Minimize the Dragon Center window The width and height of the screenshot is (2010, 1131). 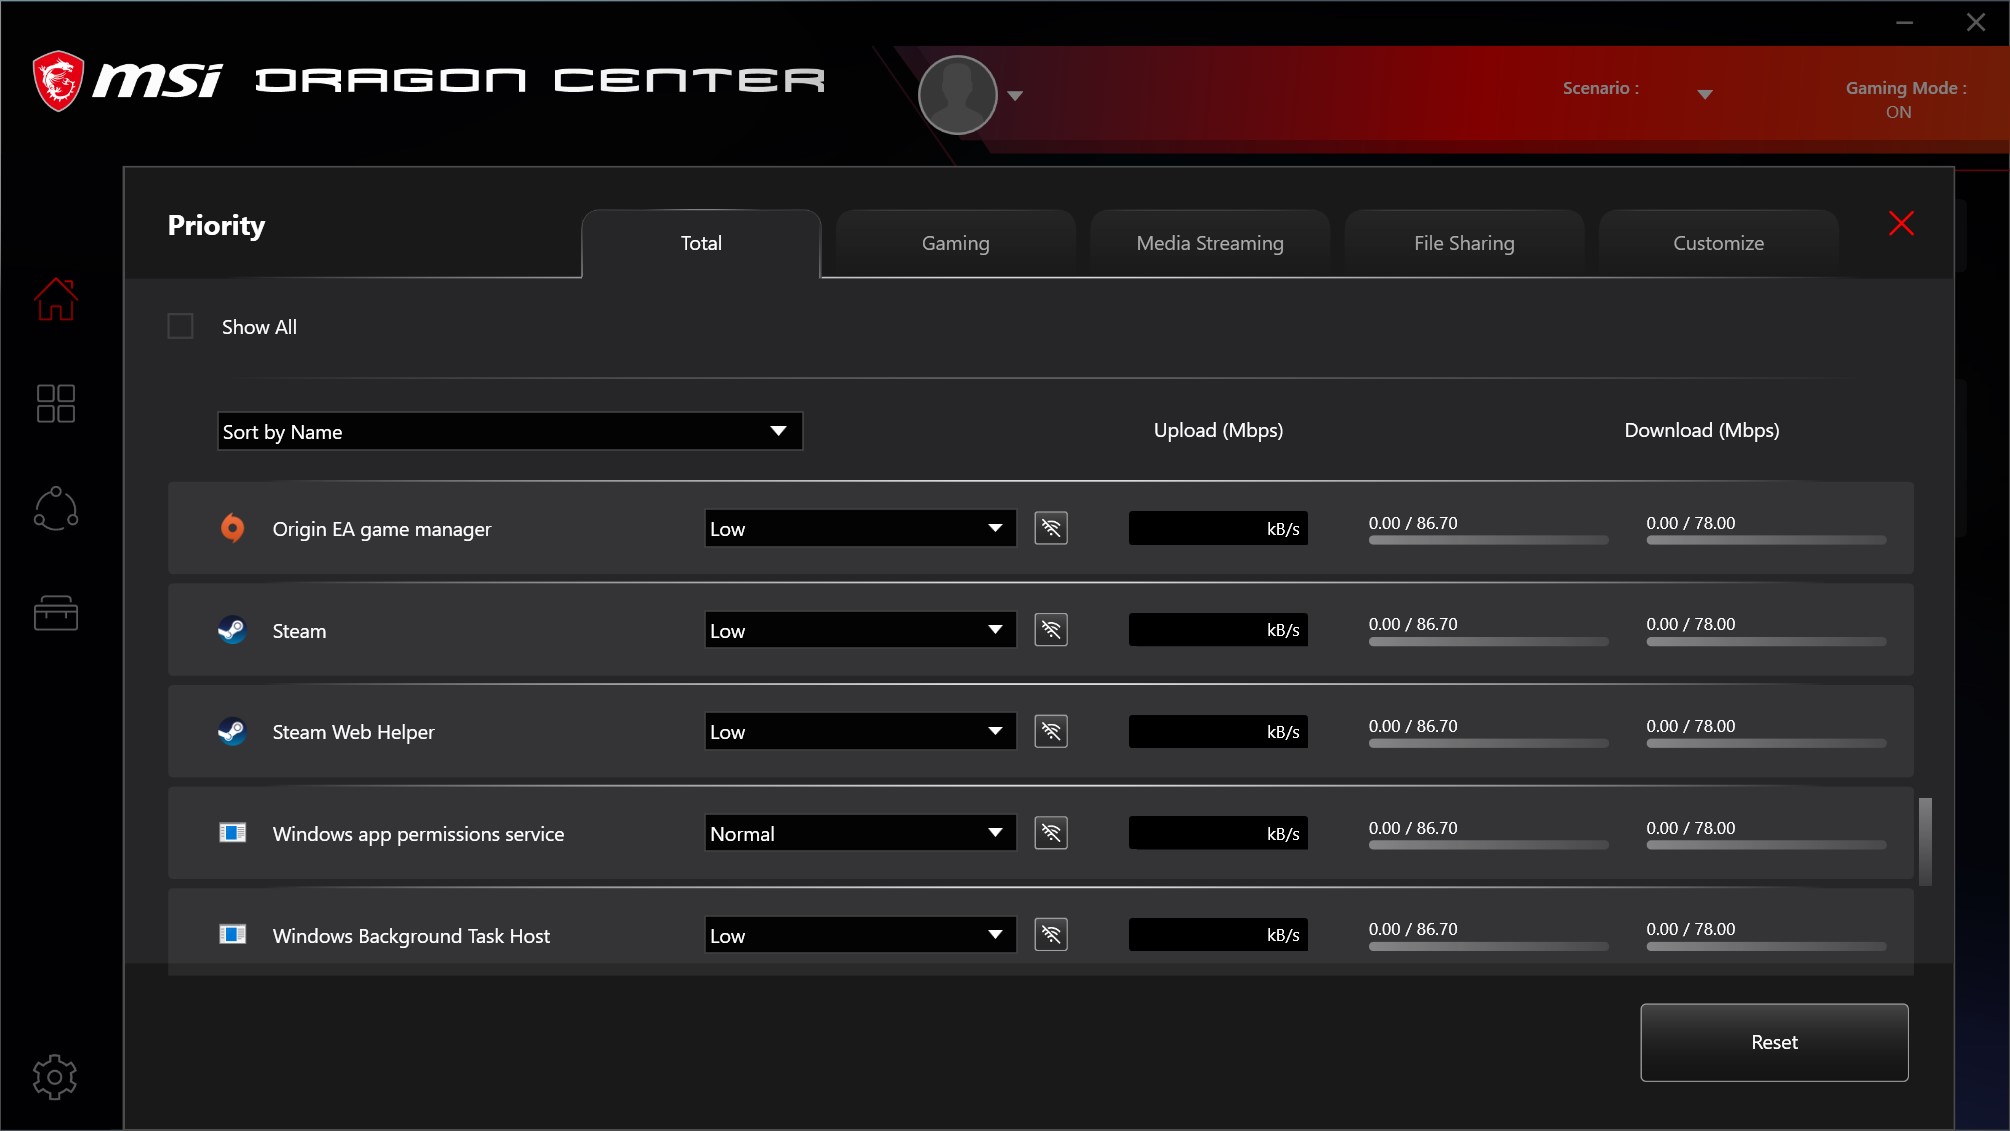[x=1904, y=22]
